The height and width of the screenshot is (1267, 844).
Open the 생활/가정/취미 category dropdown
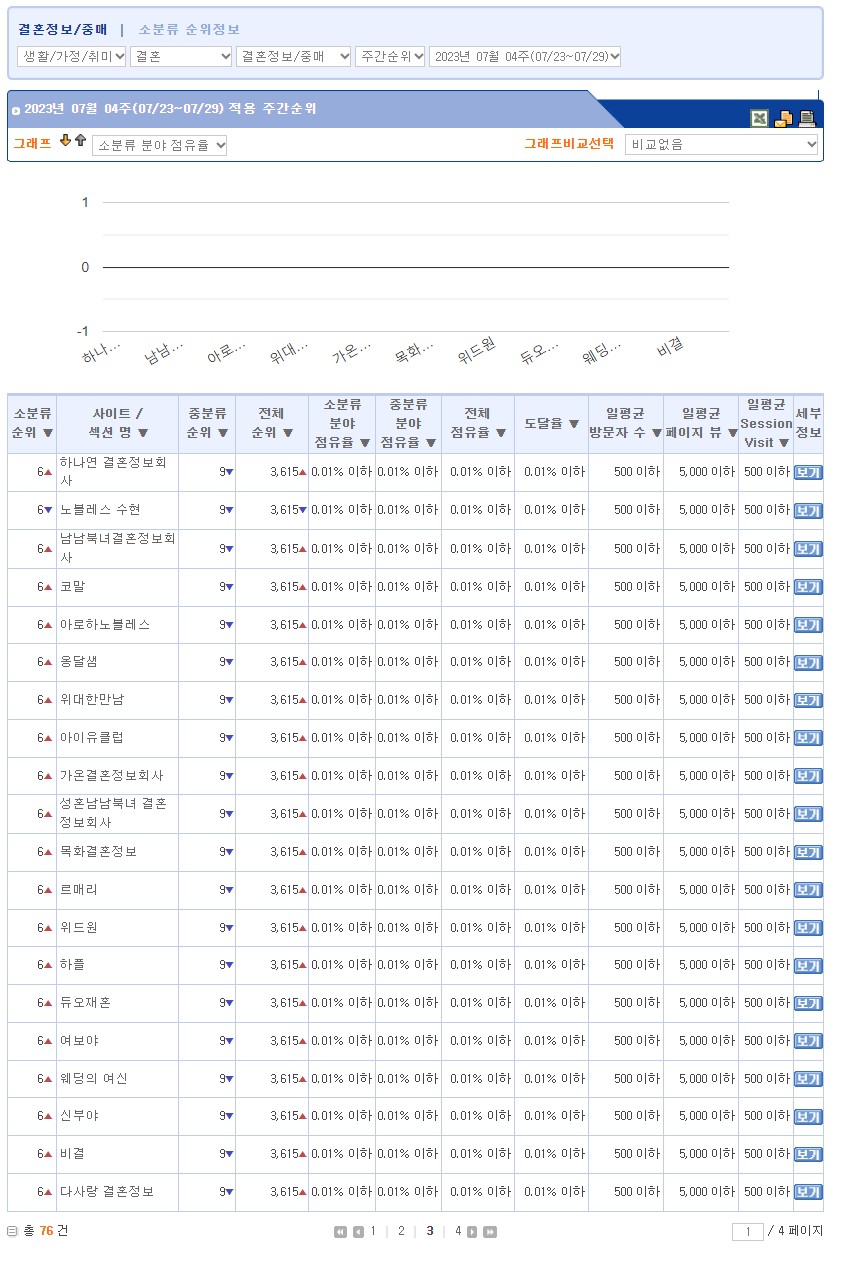click(72, 57)
